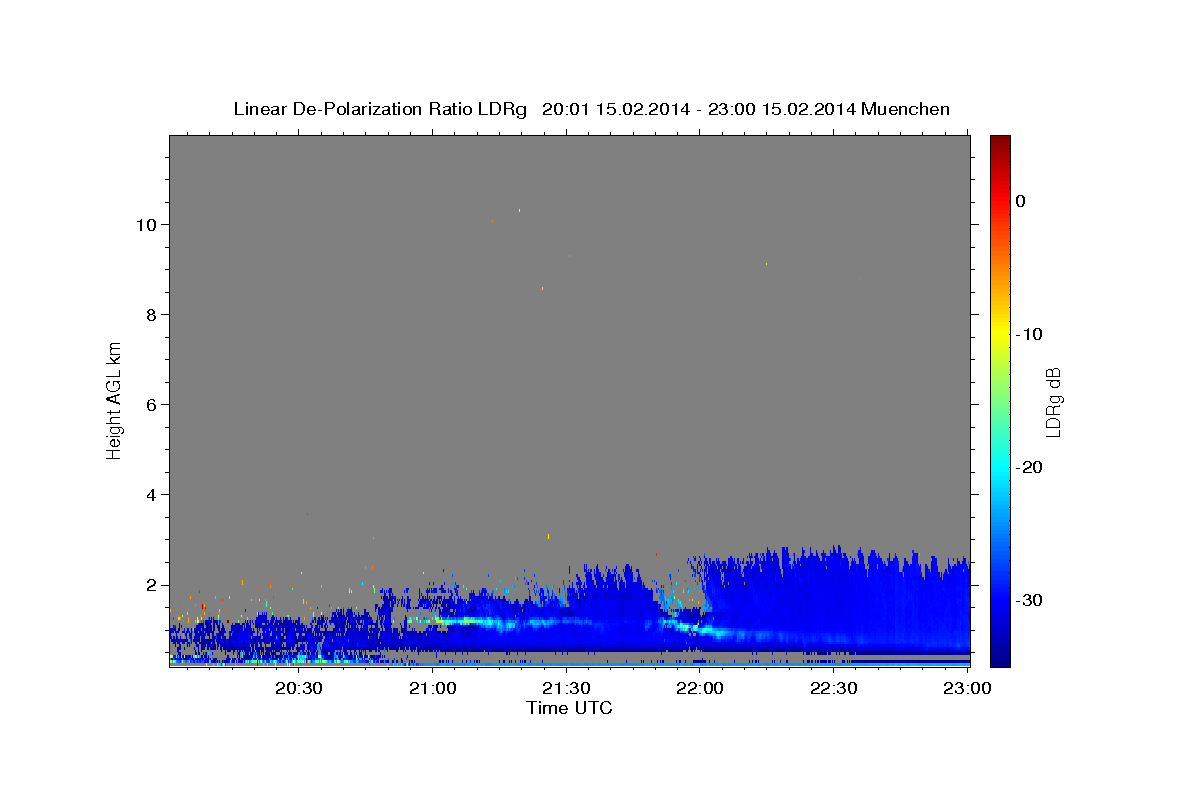
Task: Click the height tick label 4
Action: tap(150, 495)
